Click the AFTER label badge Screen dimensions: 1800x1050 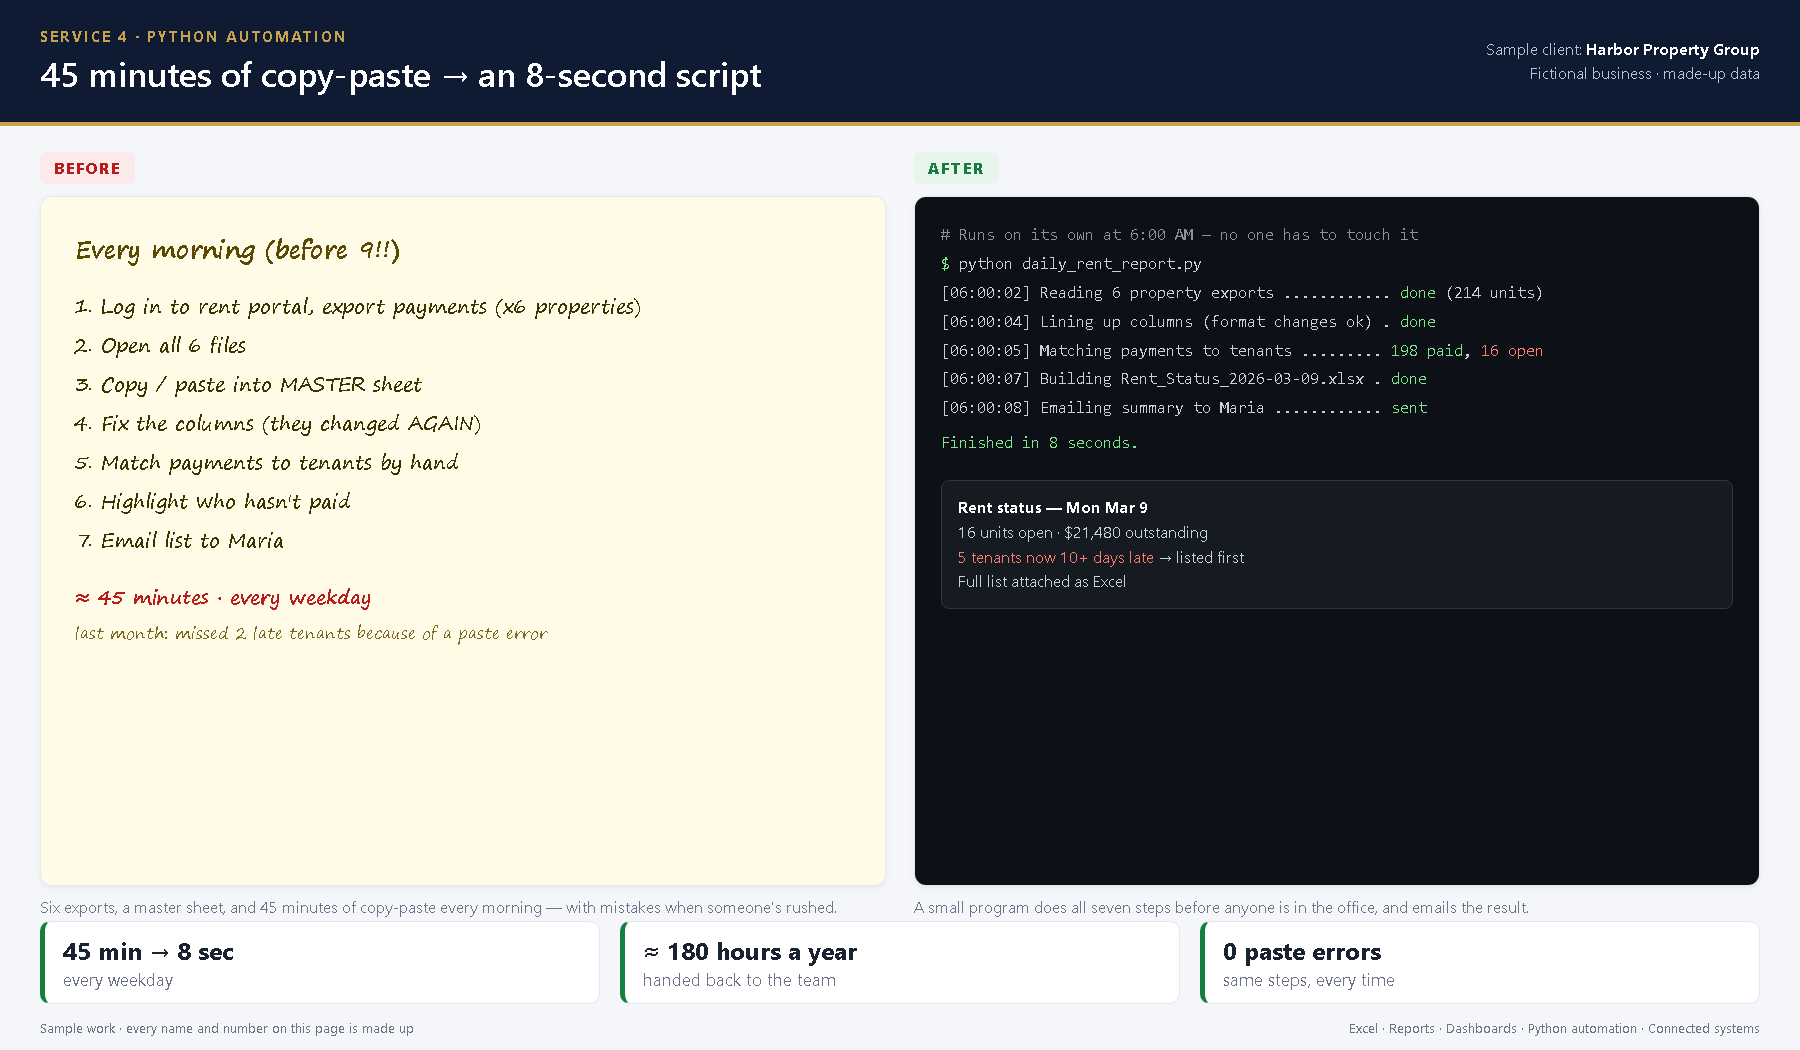click(956, 168)
